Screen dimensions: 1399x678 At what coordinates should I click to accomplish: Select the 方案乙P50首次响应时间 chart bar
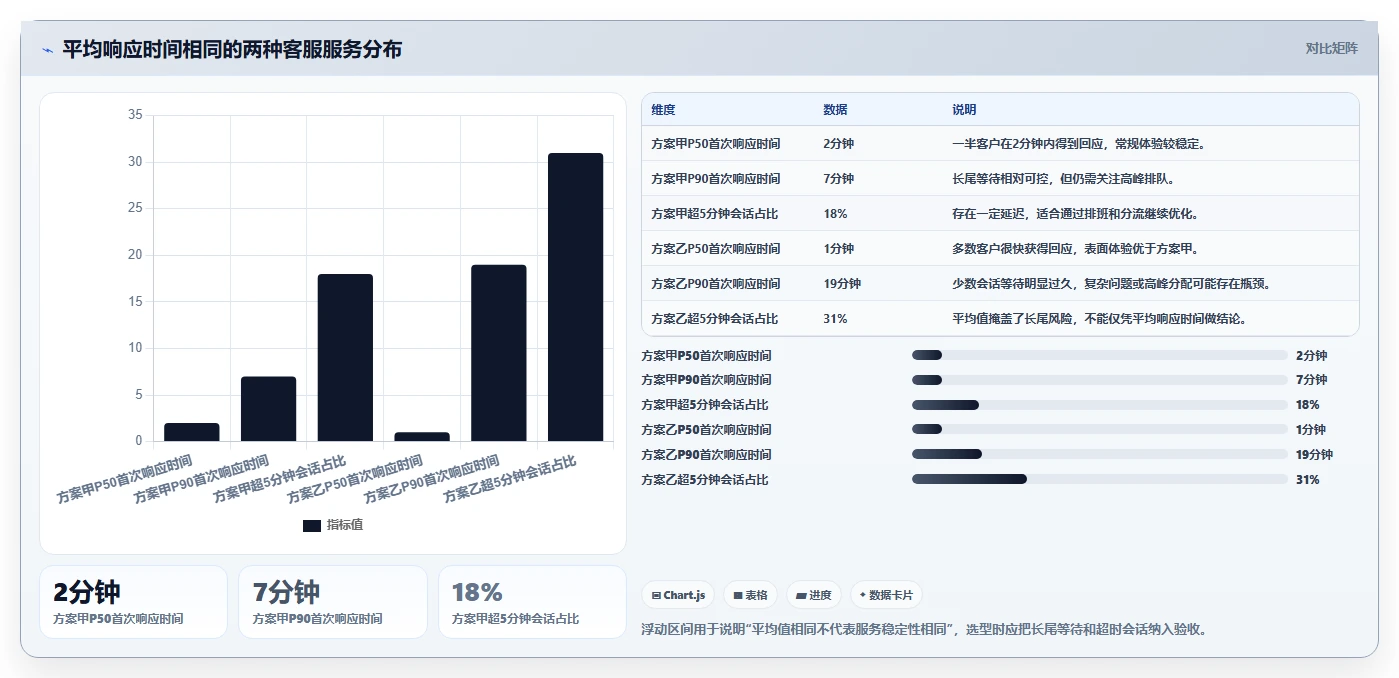click(x=422, y=437)
